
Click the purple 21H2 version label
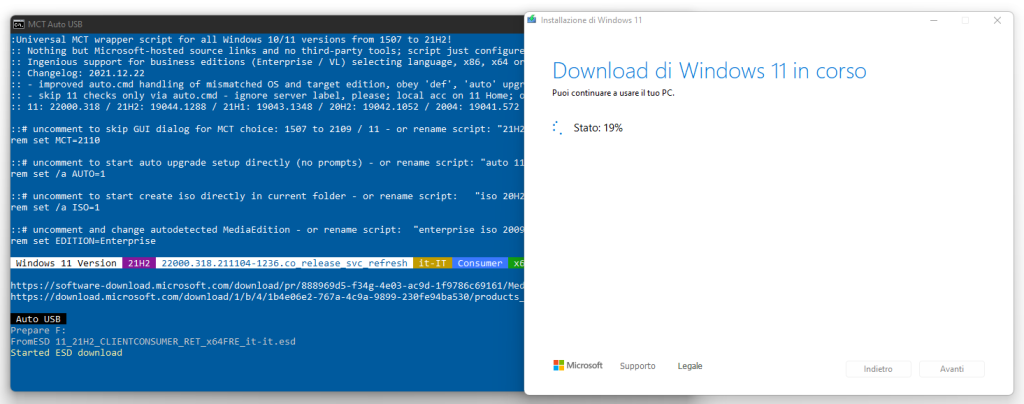(137, 263)
